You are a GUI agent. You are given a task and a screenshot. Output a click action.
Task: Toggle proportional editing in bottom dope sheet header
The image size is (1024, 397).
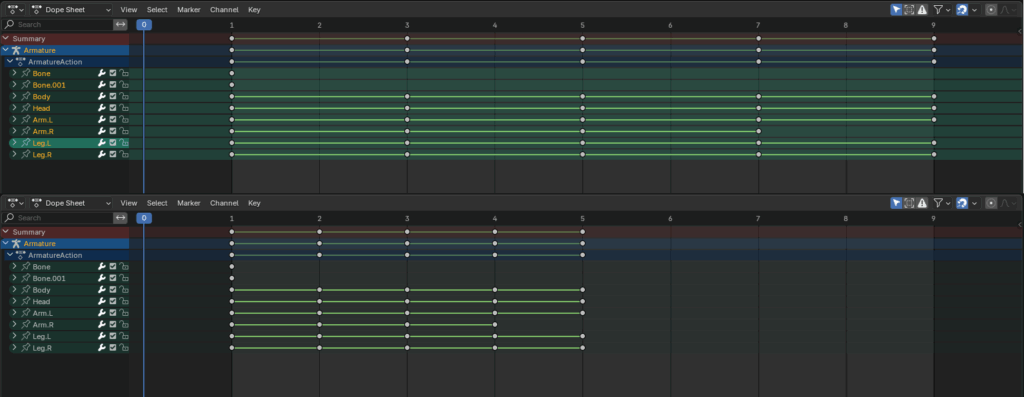(x=991, y=203)
